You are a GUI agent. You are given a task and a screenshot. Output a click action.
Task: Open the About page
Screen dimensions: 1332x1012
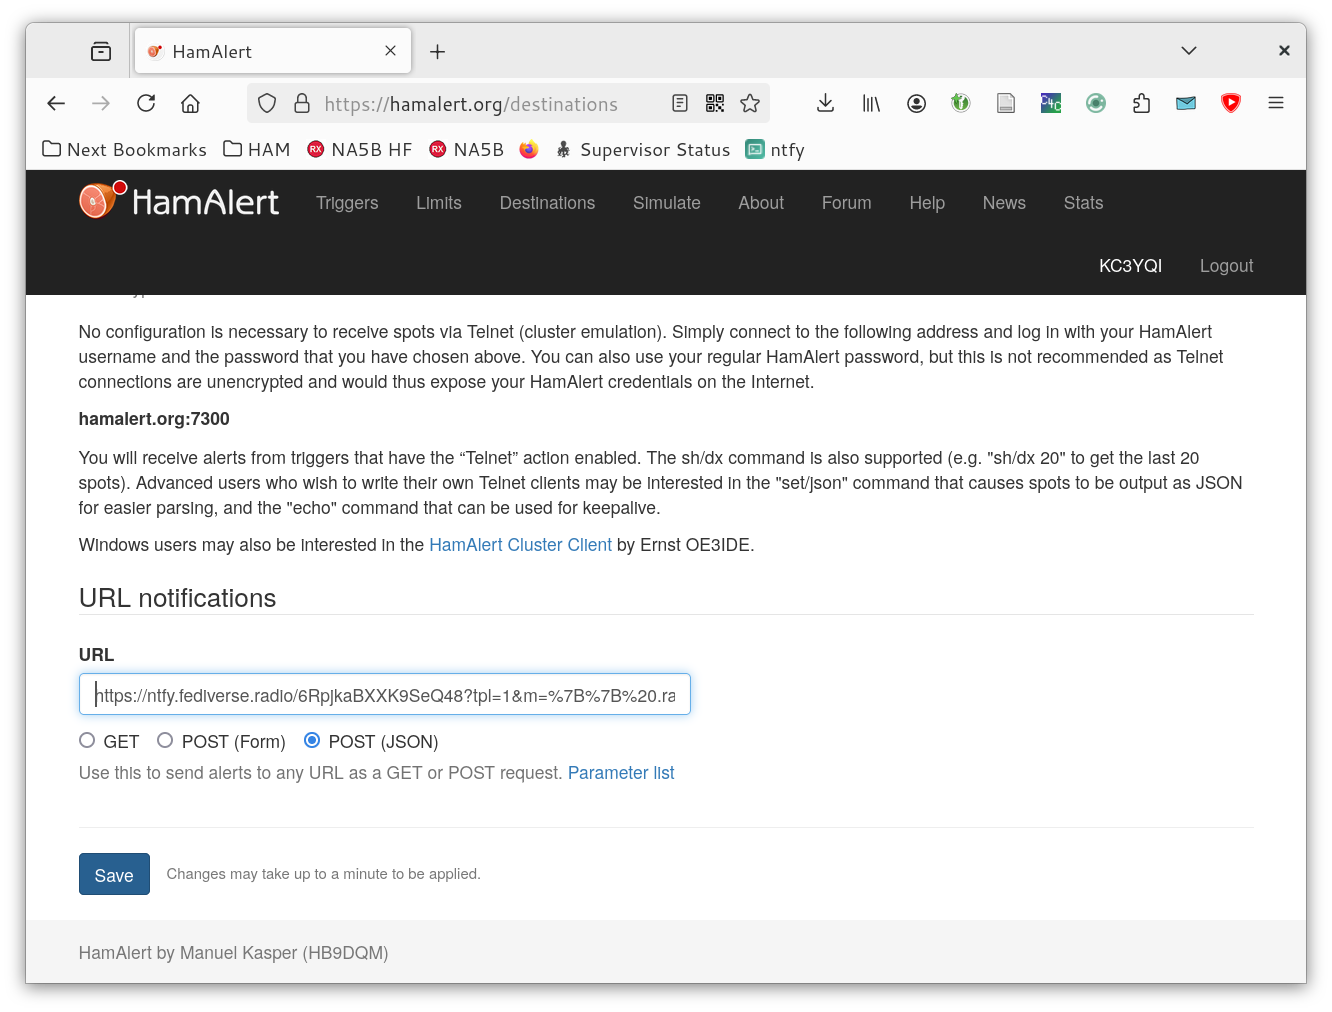coord(761,203)
